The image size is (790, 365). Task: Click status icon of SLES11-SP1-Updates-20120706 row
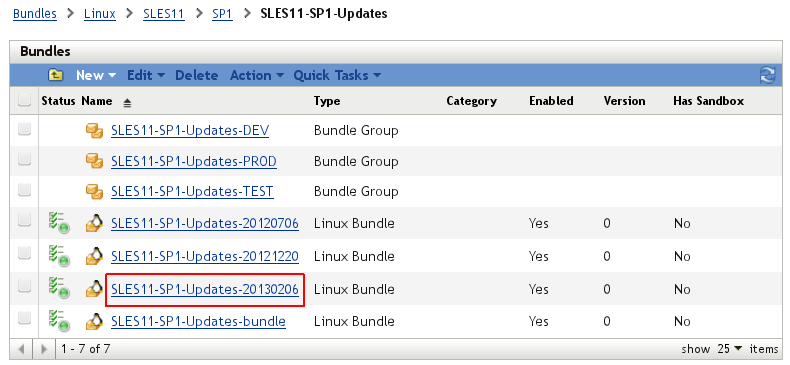tap(59, 223)
